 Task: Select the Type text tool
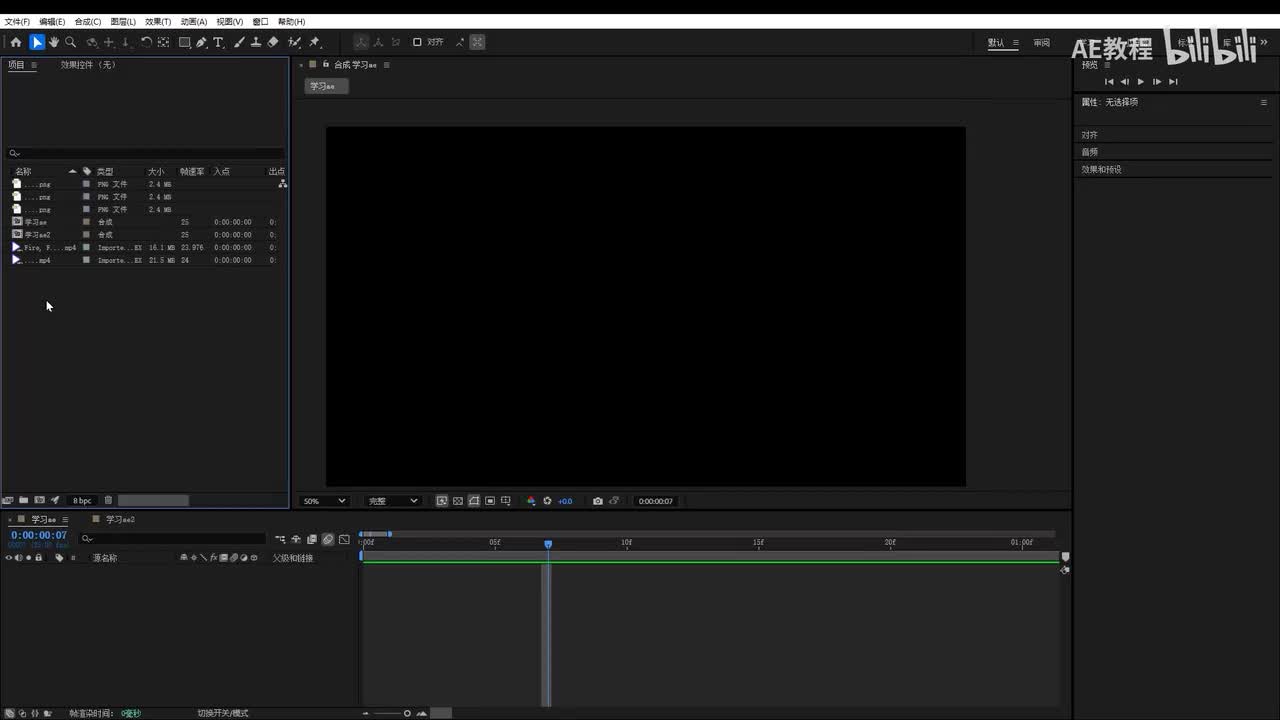(218, 42)
